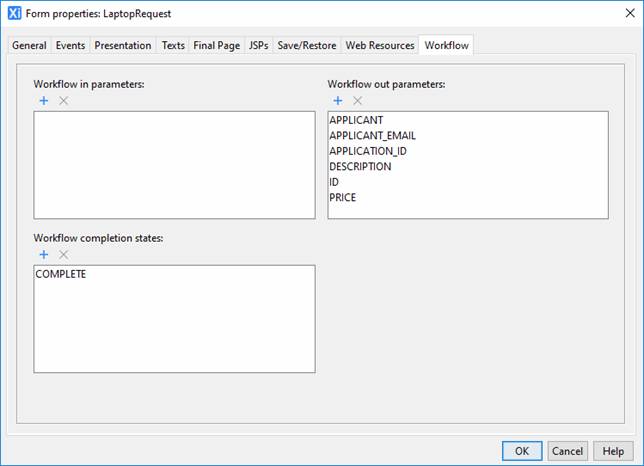Open the Final Page tab
644x466 pixels.
[217, 45]
